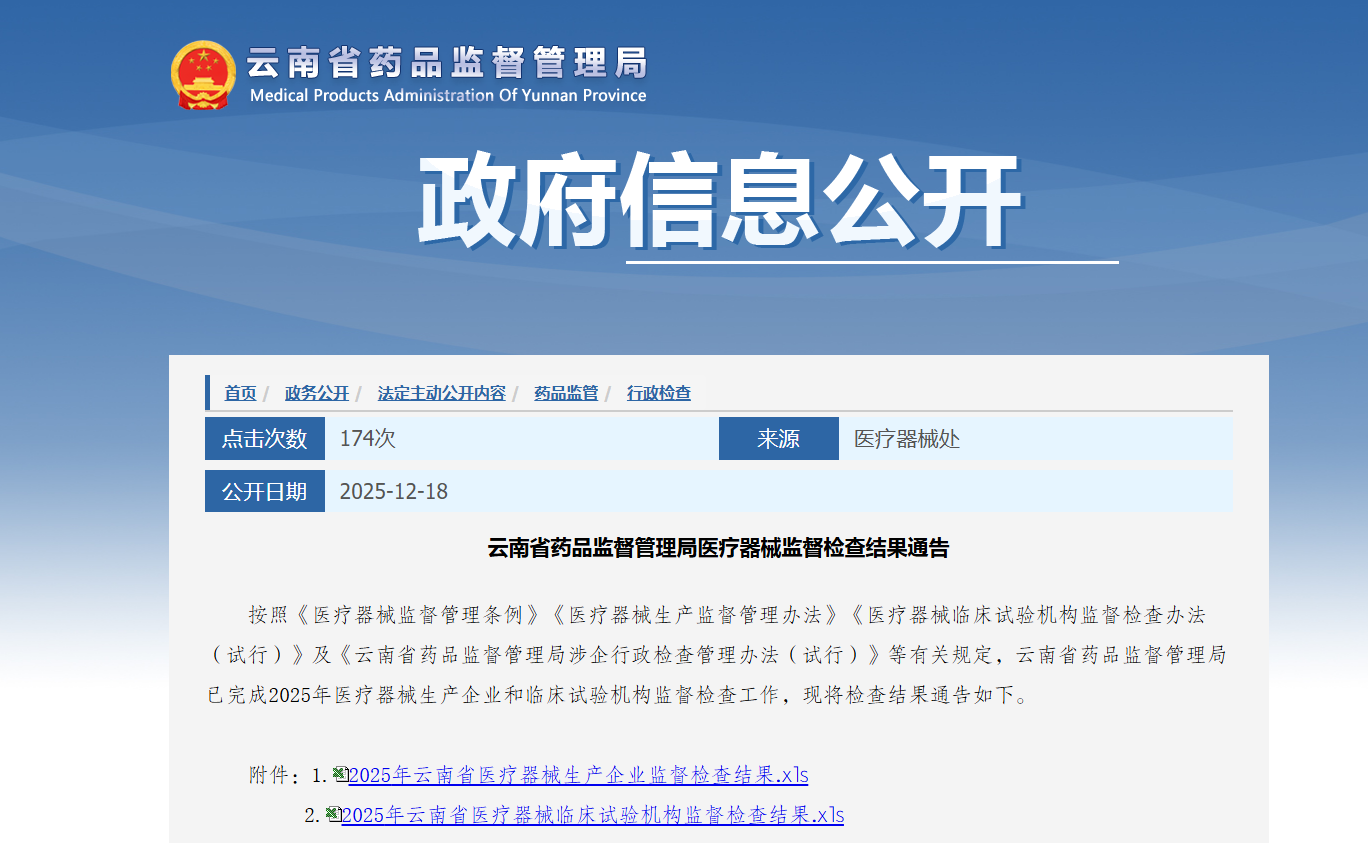Download 2025年云南省医疗器械临床试验机构监督检查结果.xls
The image size is (1368, 843).
tap(592, 815)
